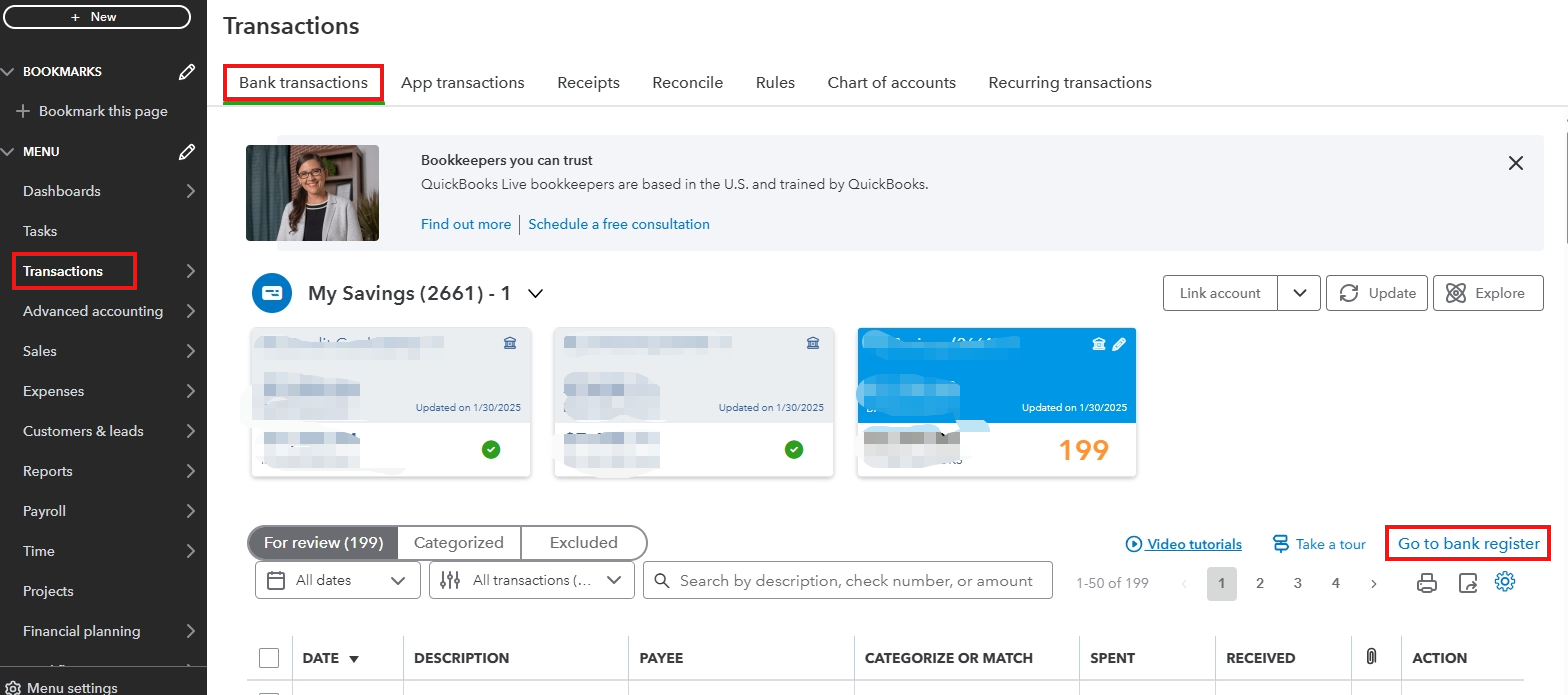Collapse the BOOKMARKS section
1568x695 pixels.
coord(9,72)
